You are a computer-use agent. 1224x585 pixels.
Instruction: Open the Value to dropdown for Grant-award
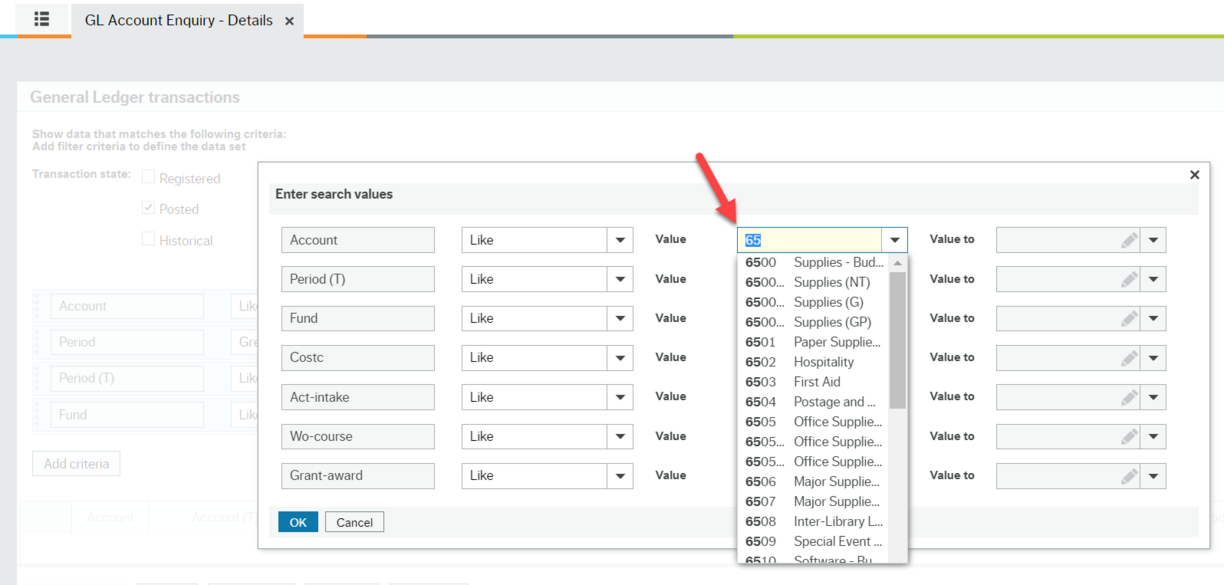point(1155,475)
